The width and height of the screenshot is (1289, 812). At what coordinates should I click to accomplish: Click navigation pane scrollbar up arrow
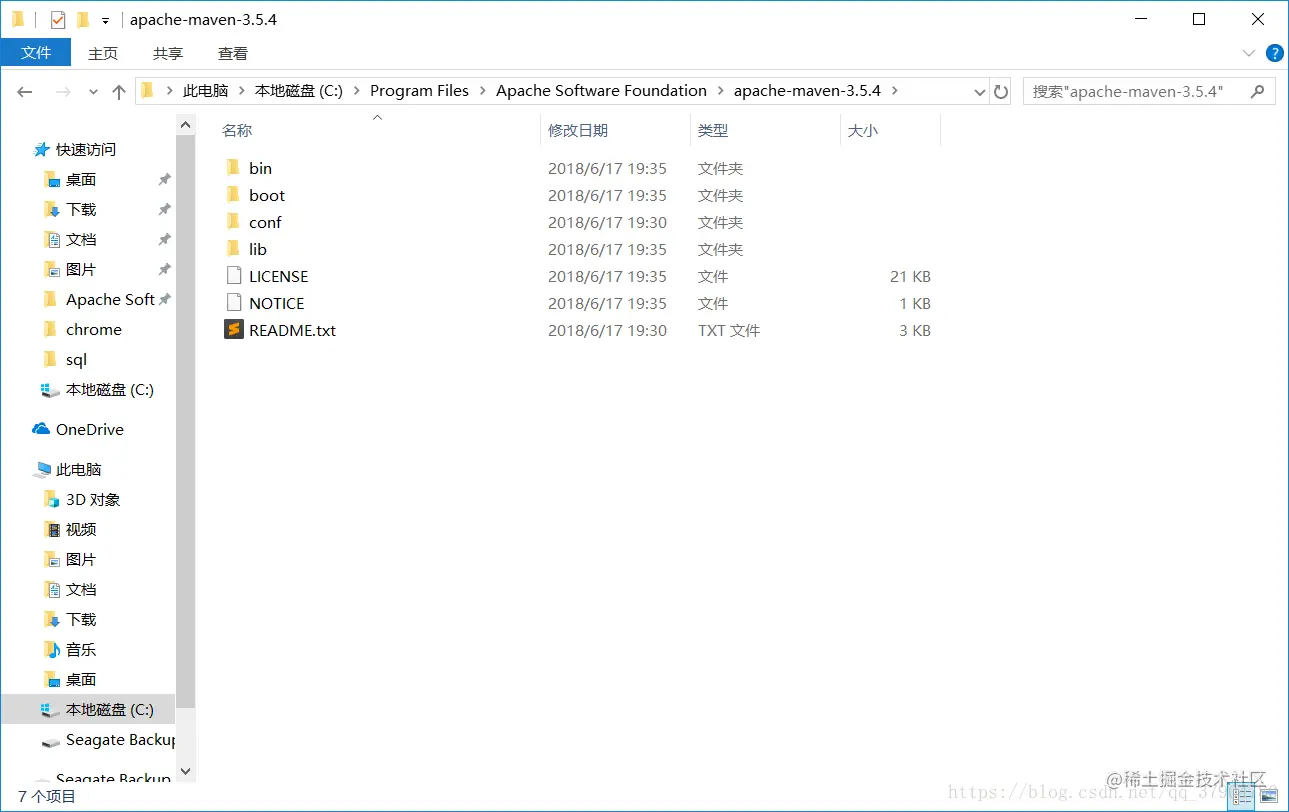pyautogui.click(x=185, y=126)
